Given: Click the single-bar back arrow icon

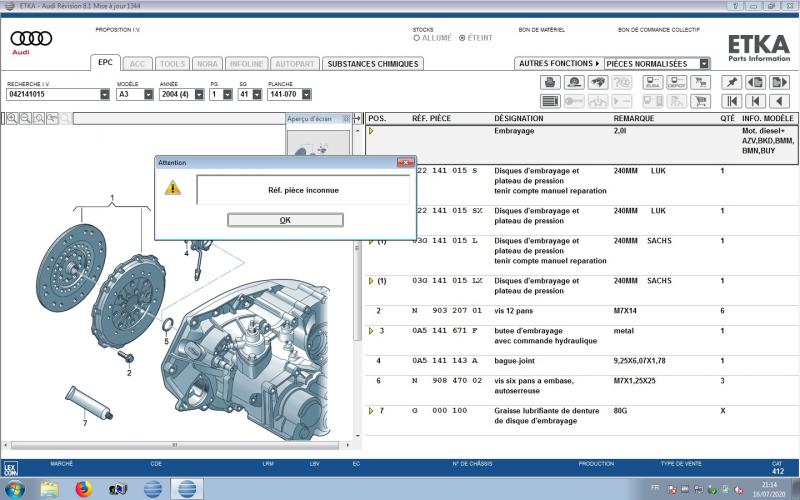Looking at the screenshot, I should point(756,101).
